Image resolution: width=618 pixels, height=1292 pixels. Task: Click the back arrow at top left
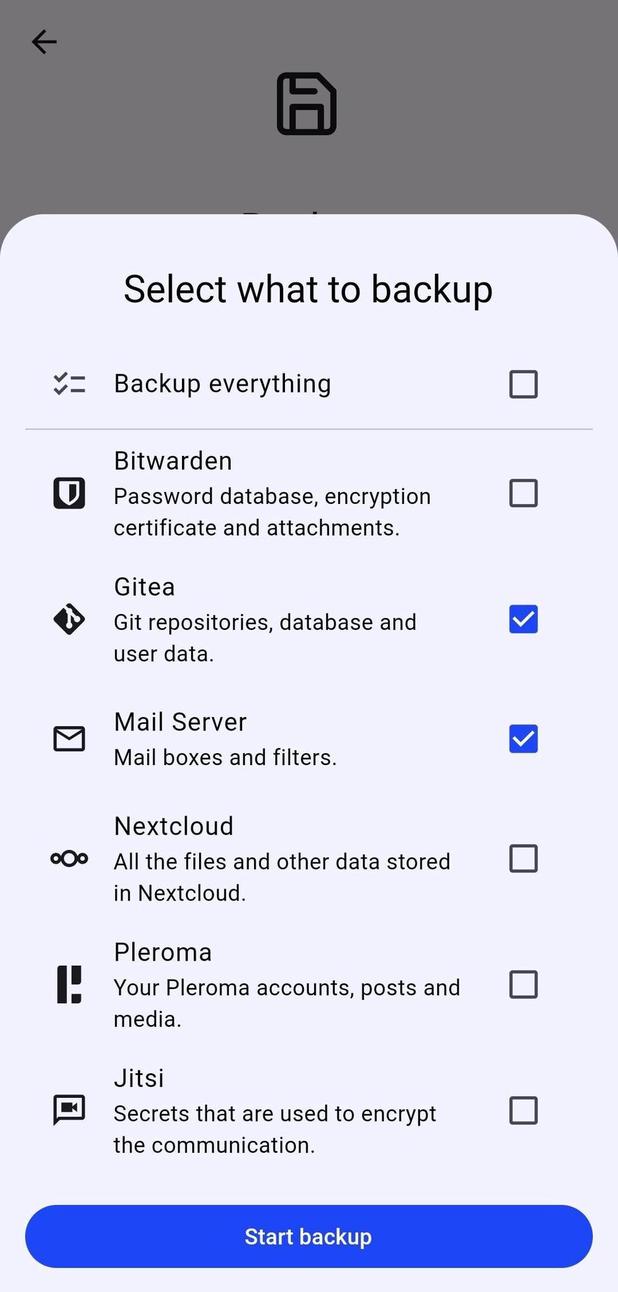[x=43, y=42]
